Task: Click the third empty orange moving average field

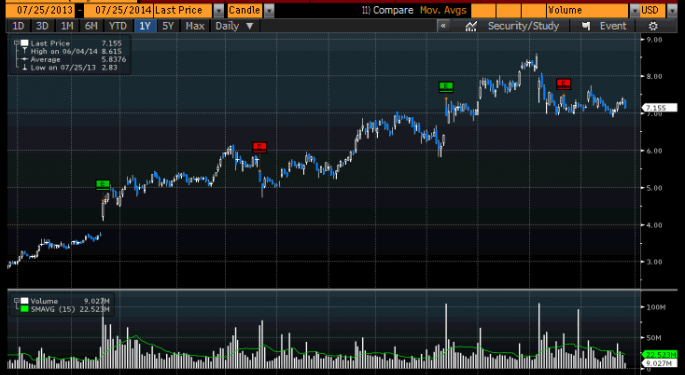Action: [534, 10]
